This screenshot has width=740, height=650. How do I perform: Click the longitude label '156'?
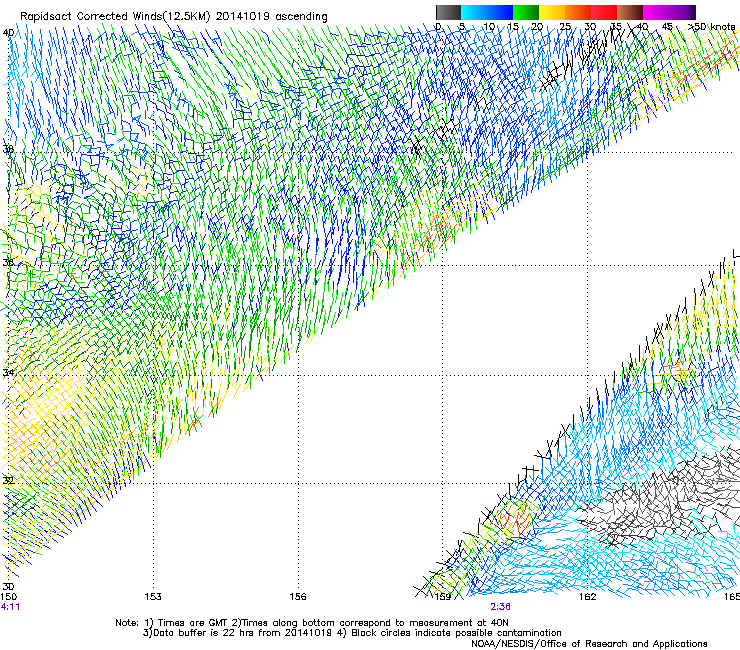(298, 597)
